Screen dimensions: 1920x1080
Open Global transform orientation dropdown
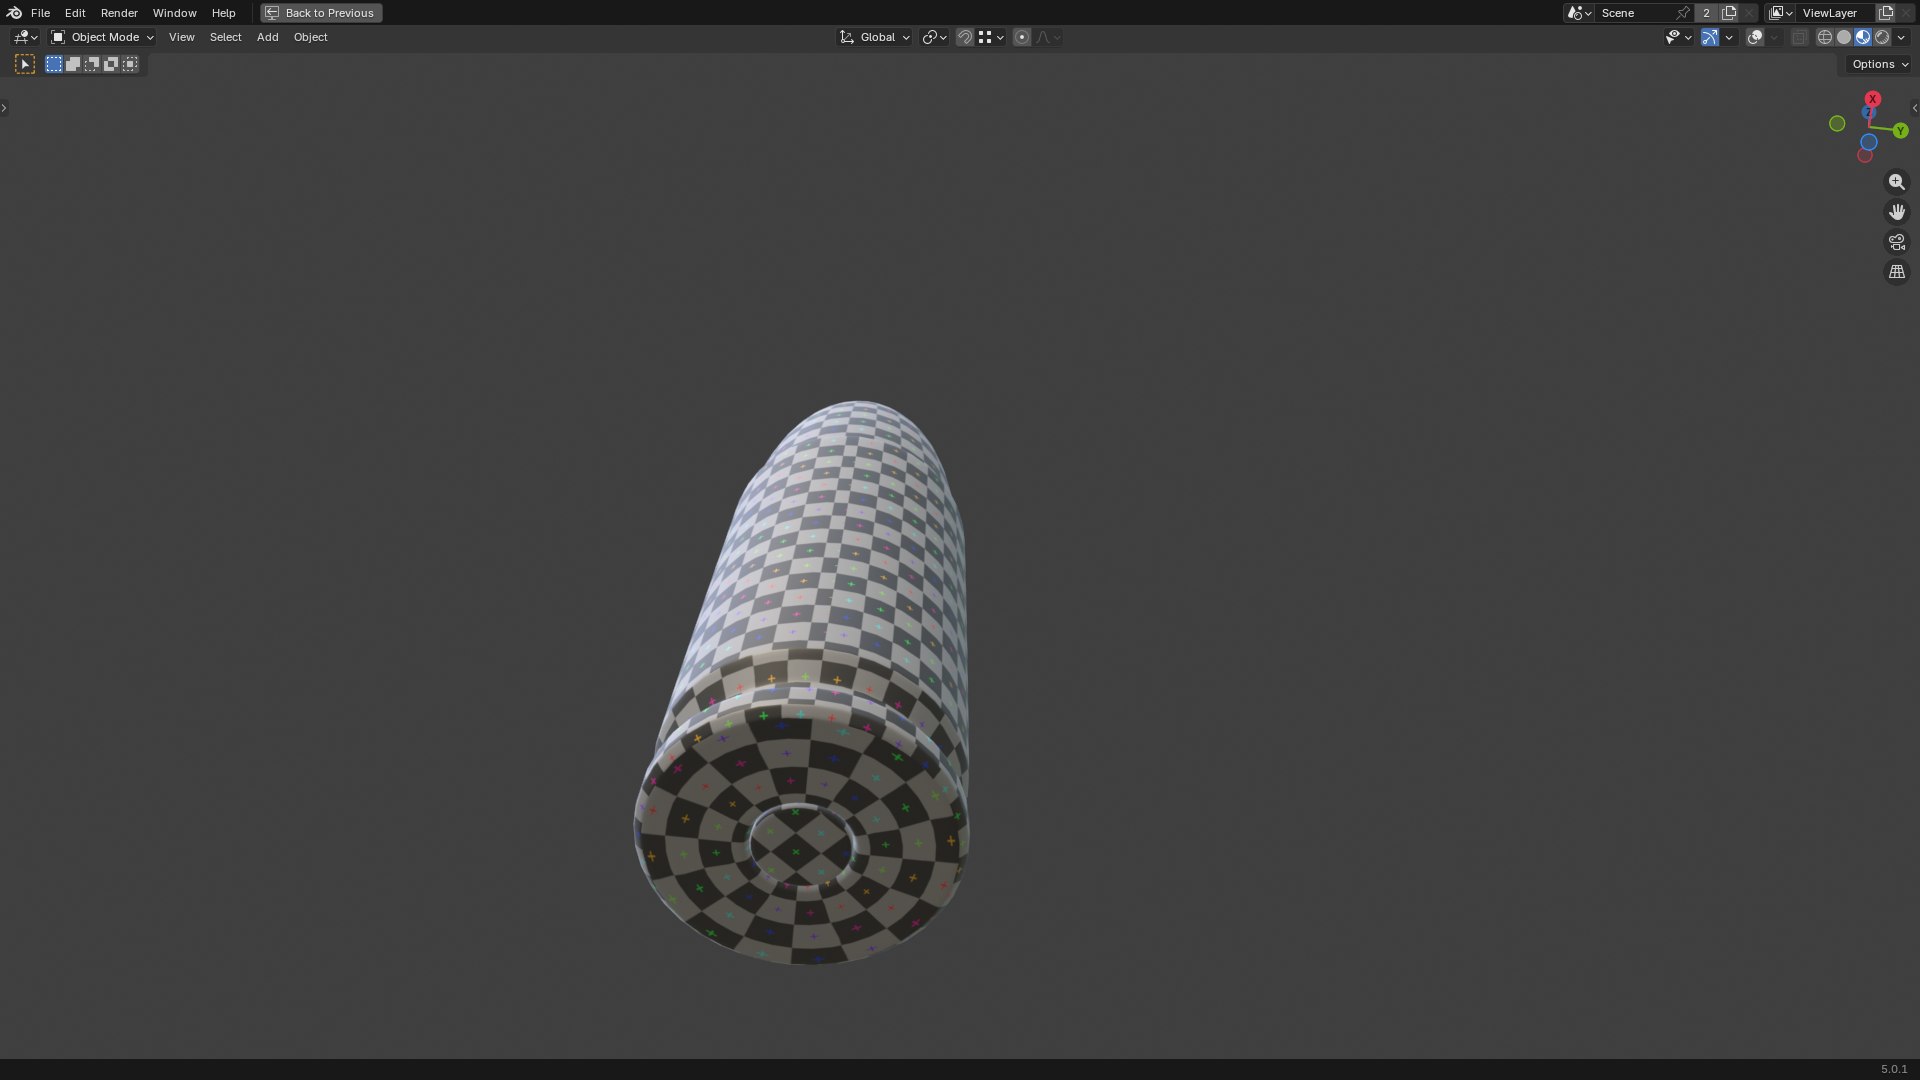[875, 37]
